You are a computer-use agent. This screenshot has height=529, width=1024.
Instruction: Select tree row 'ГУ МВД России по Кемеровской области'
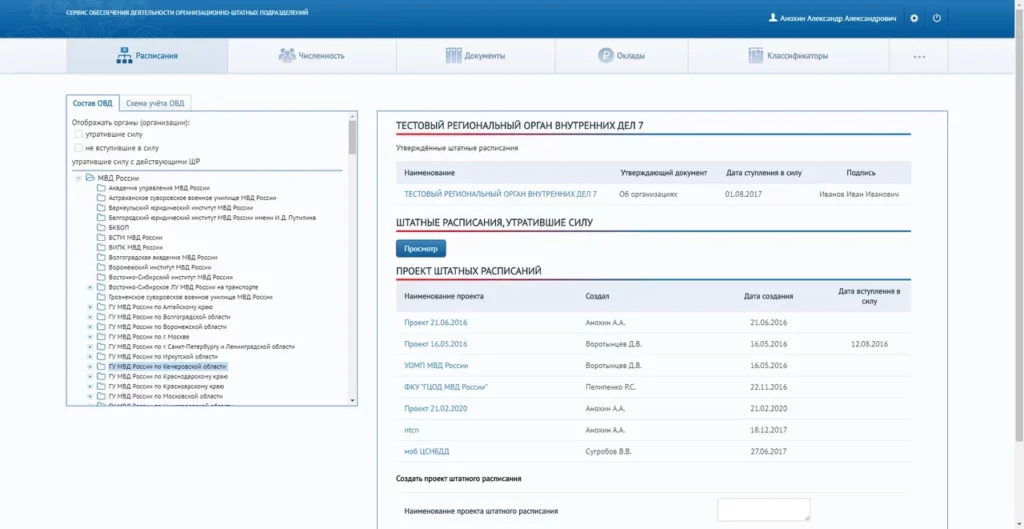click(167, 366)
